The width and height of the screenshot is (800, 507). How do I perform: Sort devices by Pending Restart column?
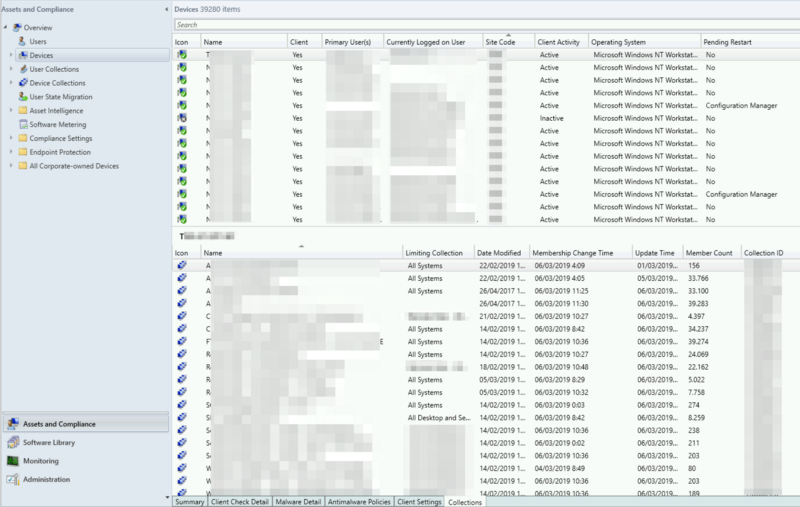point(750,42)
